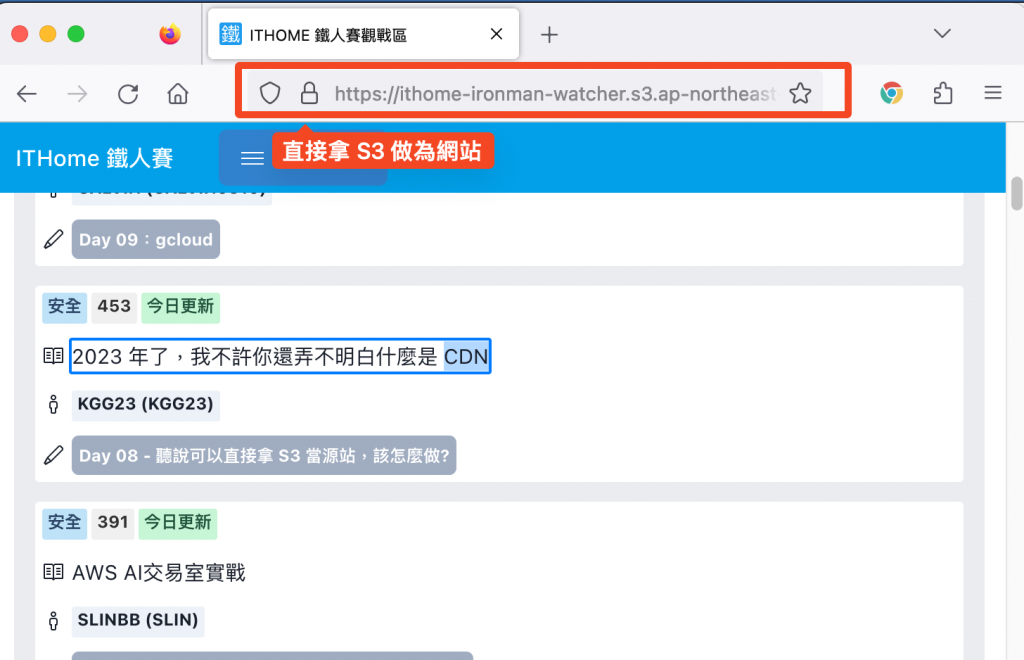Click the forward navigation arrow
Screen dimensions: 1024x660
[77, 94]
